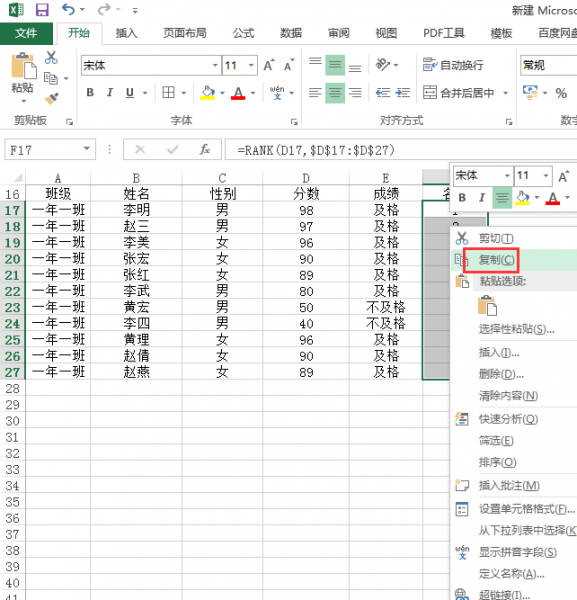Click the cancel X in formula bar

pyautogui.click(x=140, y=150)
